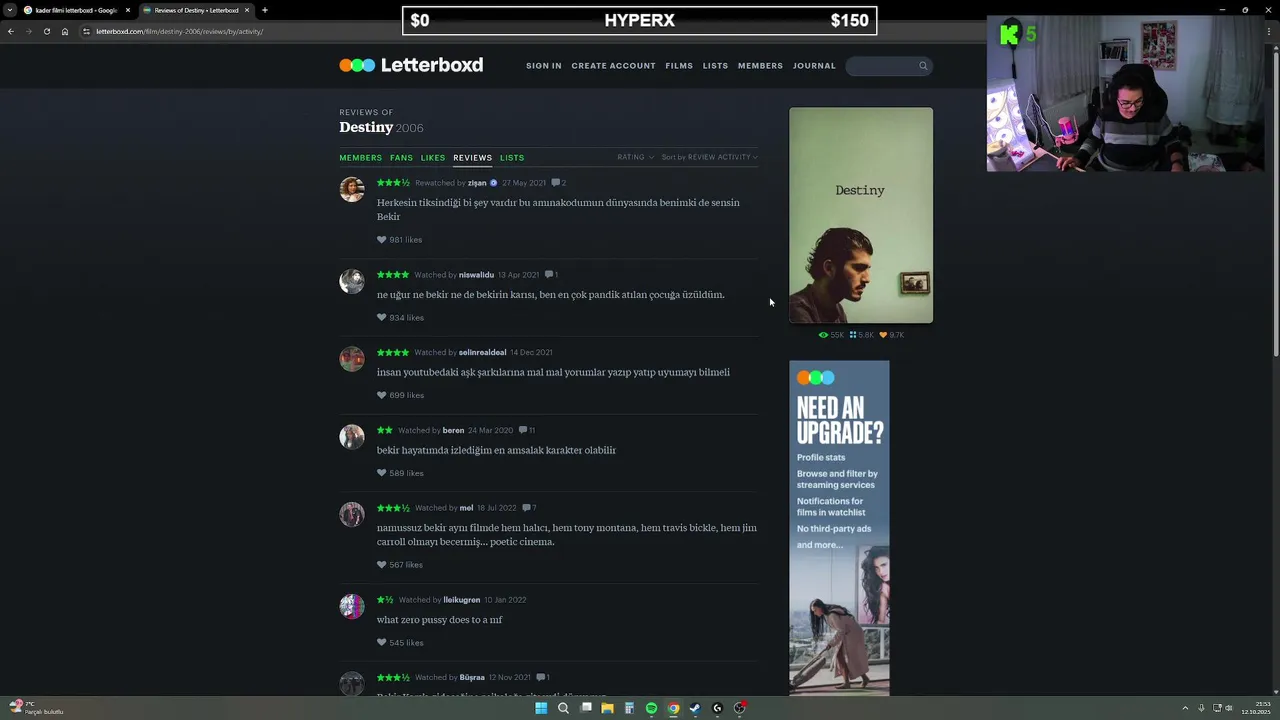Viewport: 1280px width, 720px height.
Task: Open Windows Start menu
Action: pos(541,708)
